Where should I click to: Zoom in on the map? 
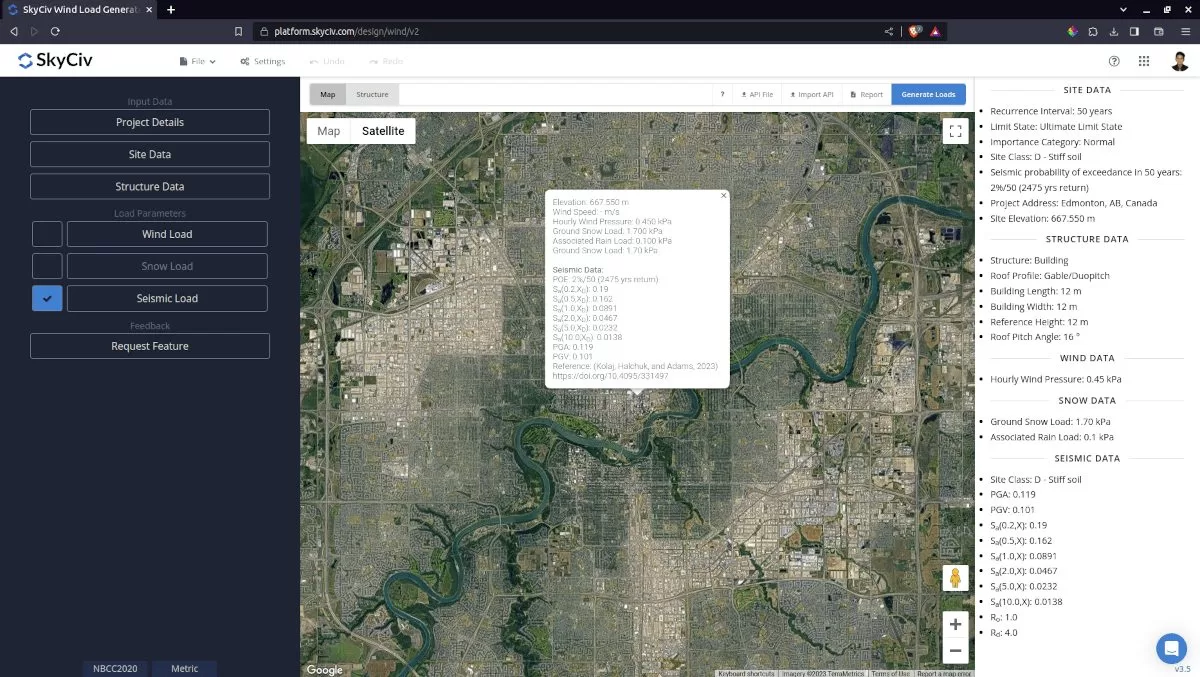955,624
